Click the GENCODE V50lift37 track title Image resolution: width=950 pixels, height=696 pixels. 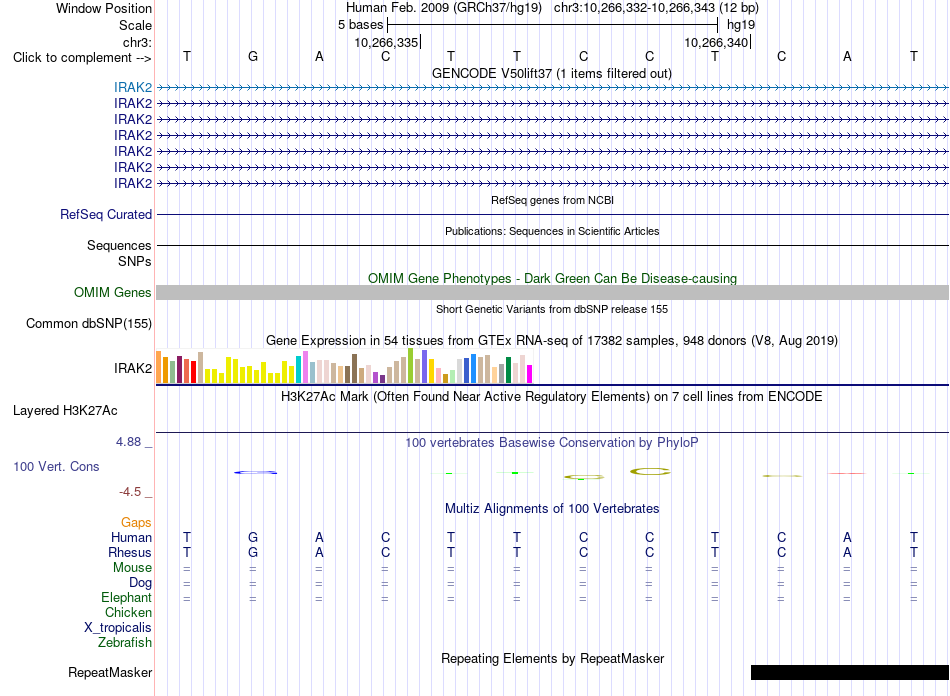click(552, 73)
